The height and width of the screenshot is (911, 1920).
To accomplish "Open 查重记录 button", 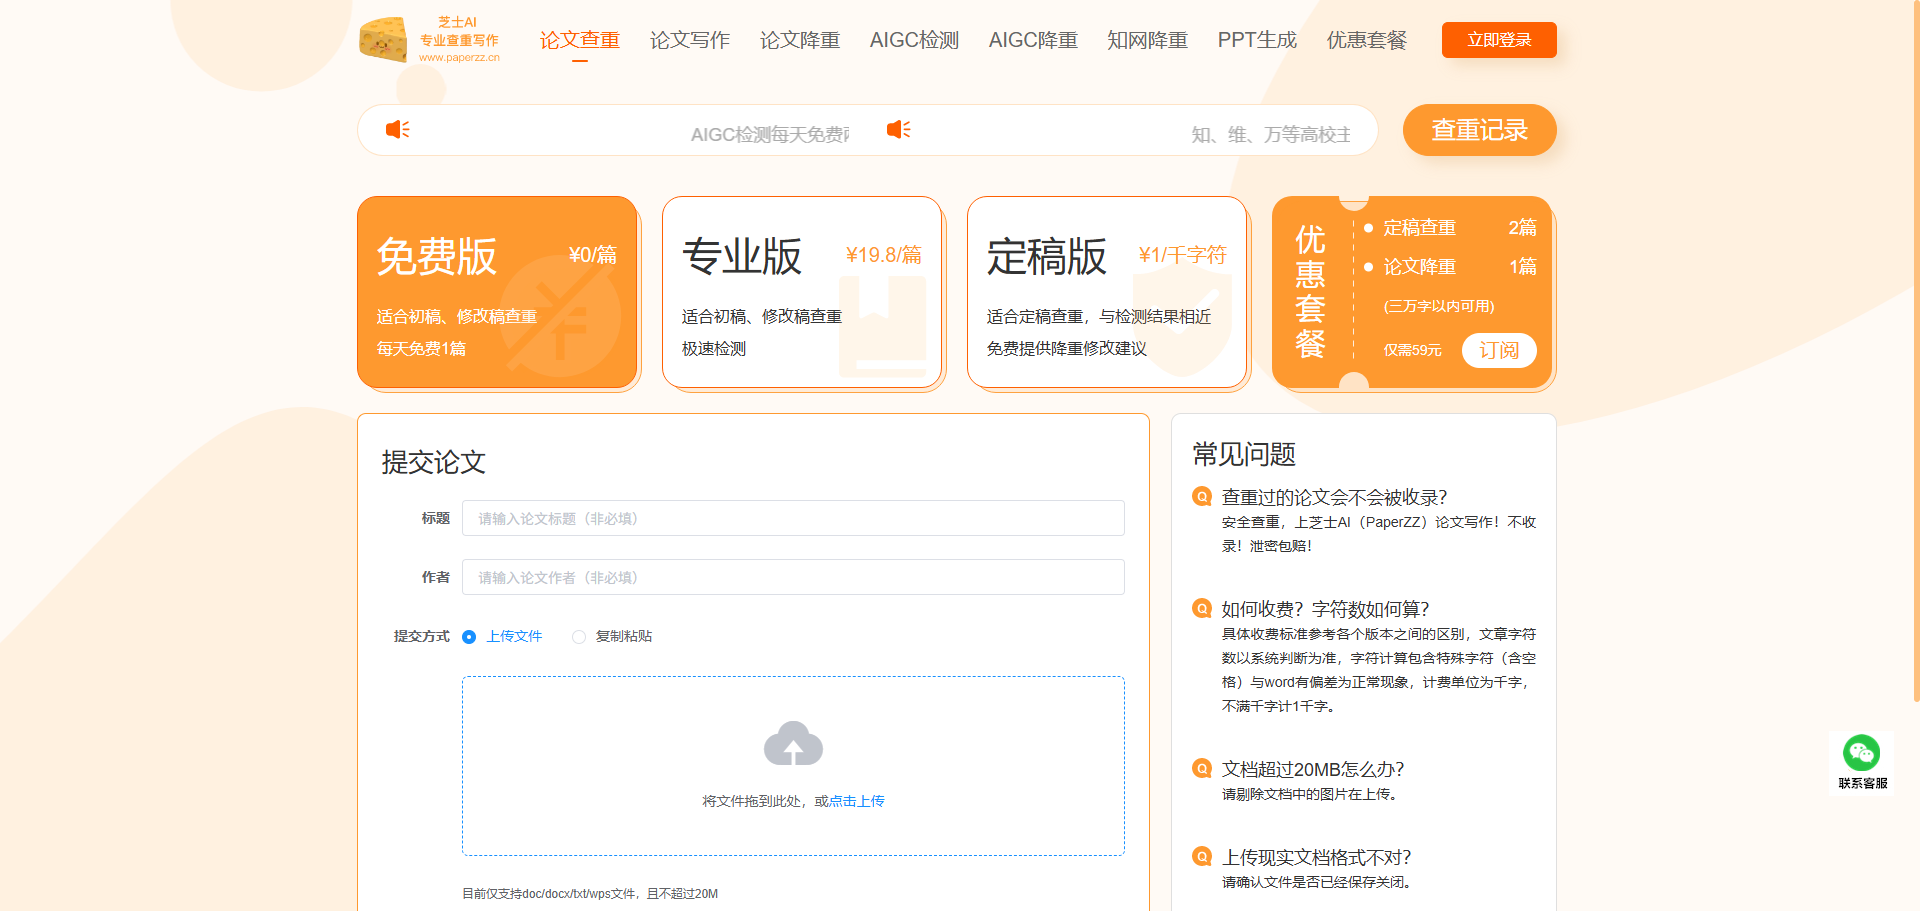I will click(x=1480, y=130).
